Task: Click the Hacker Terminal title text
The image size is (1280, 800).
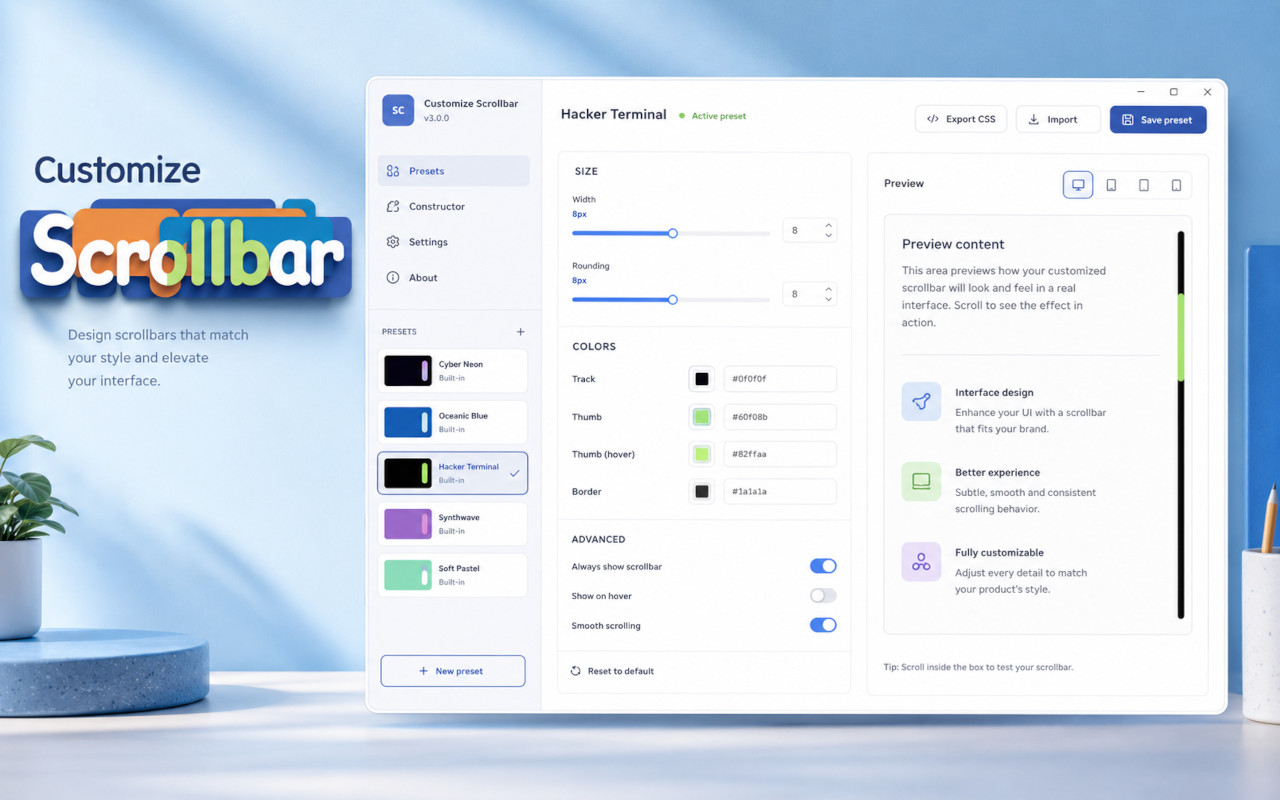Action: 613,114
